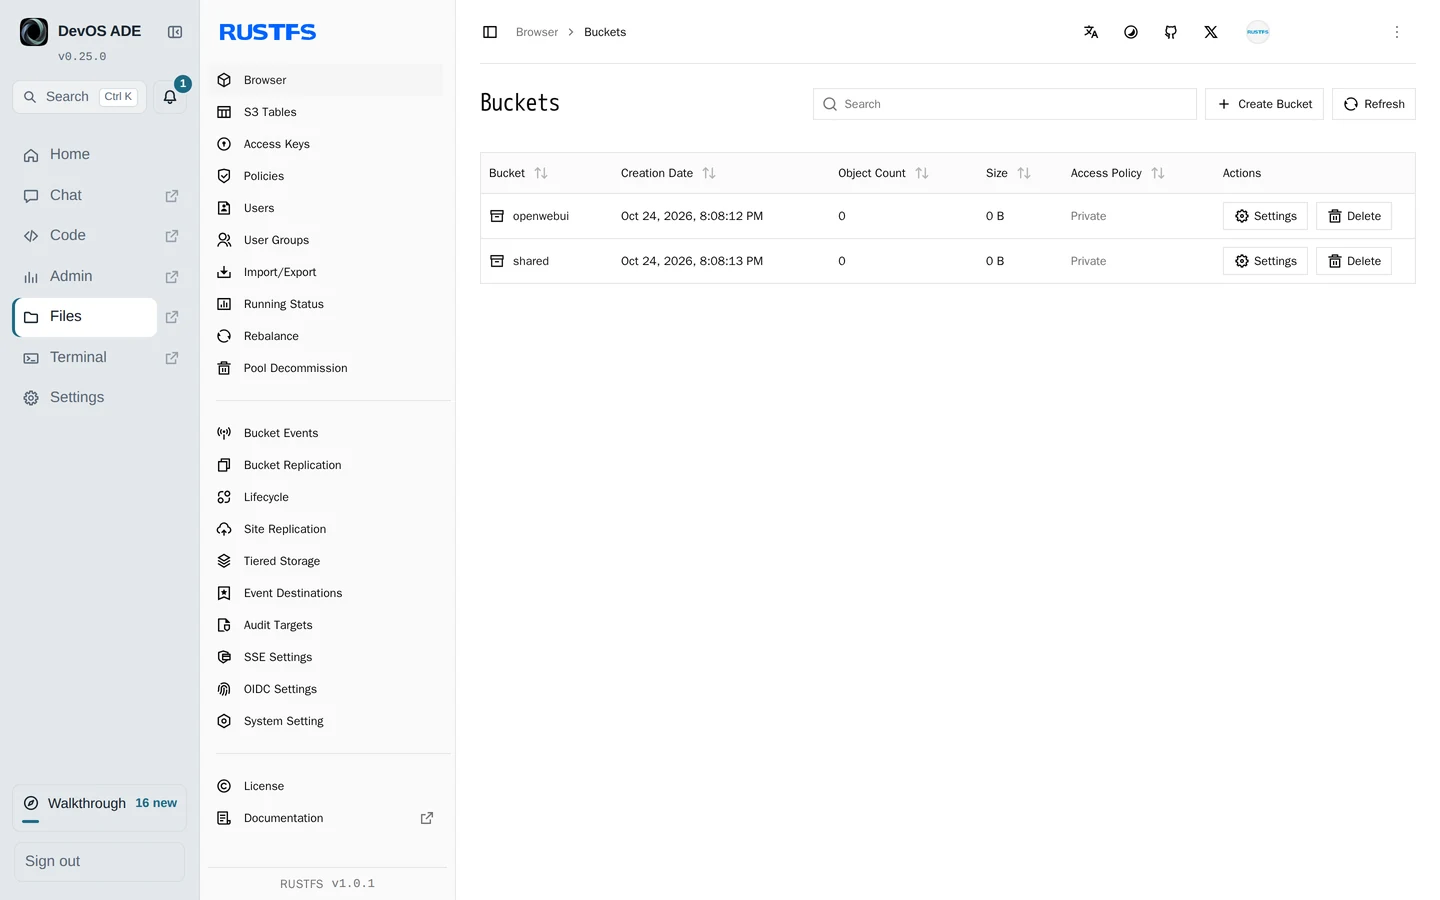Screen dimensions: 1440x900
Task: Toggle the dark theme icon
Action: click(1131, 32)
